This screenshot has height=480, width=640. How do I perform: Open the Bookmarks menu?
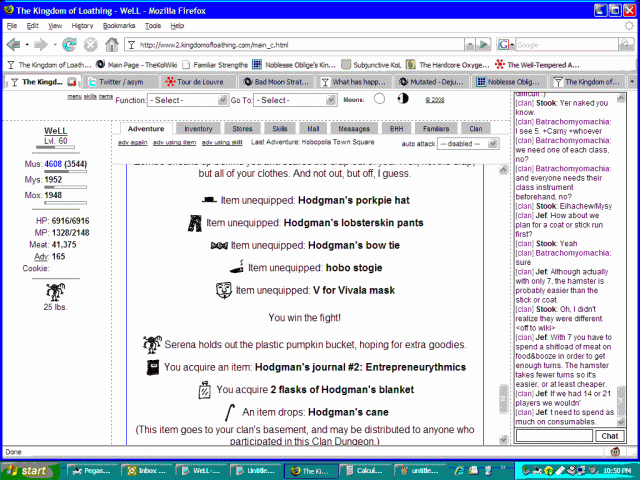(x=118, y=25)
